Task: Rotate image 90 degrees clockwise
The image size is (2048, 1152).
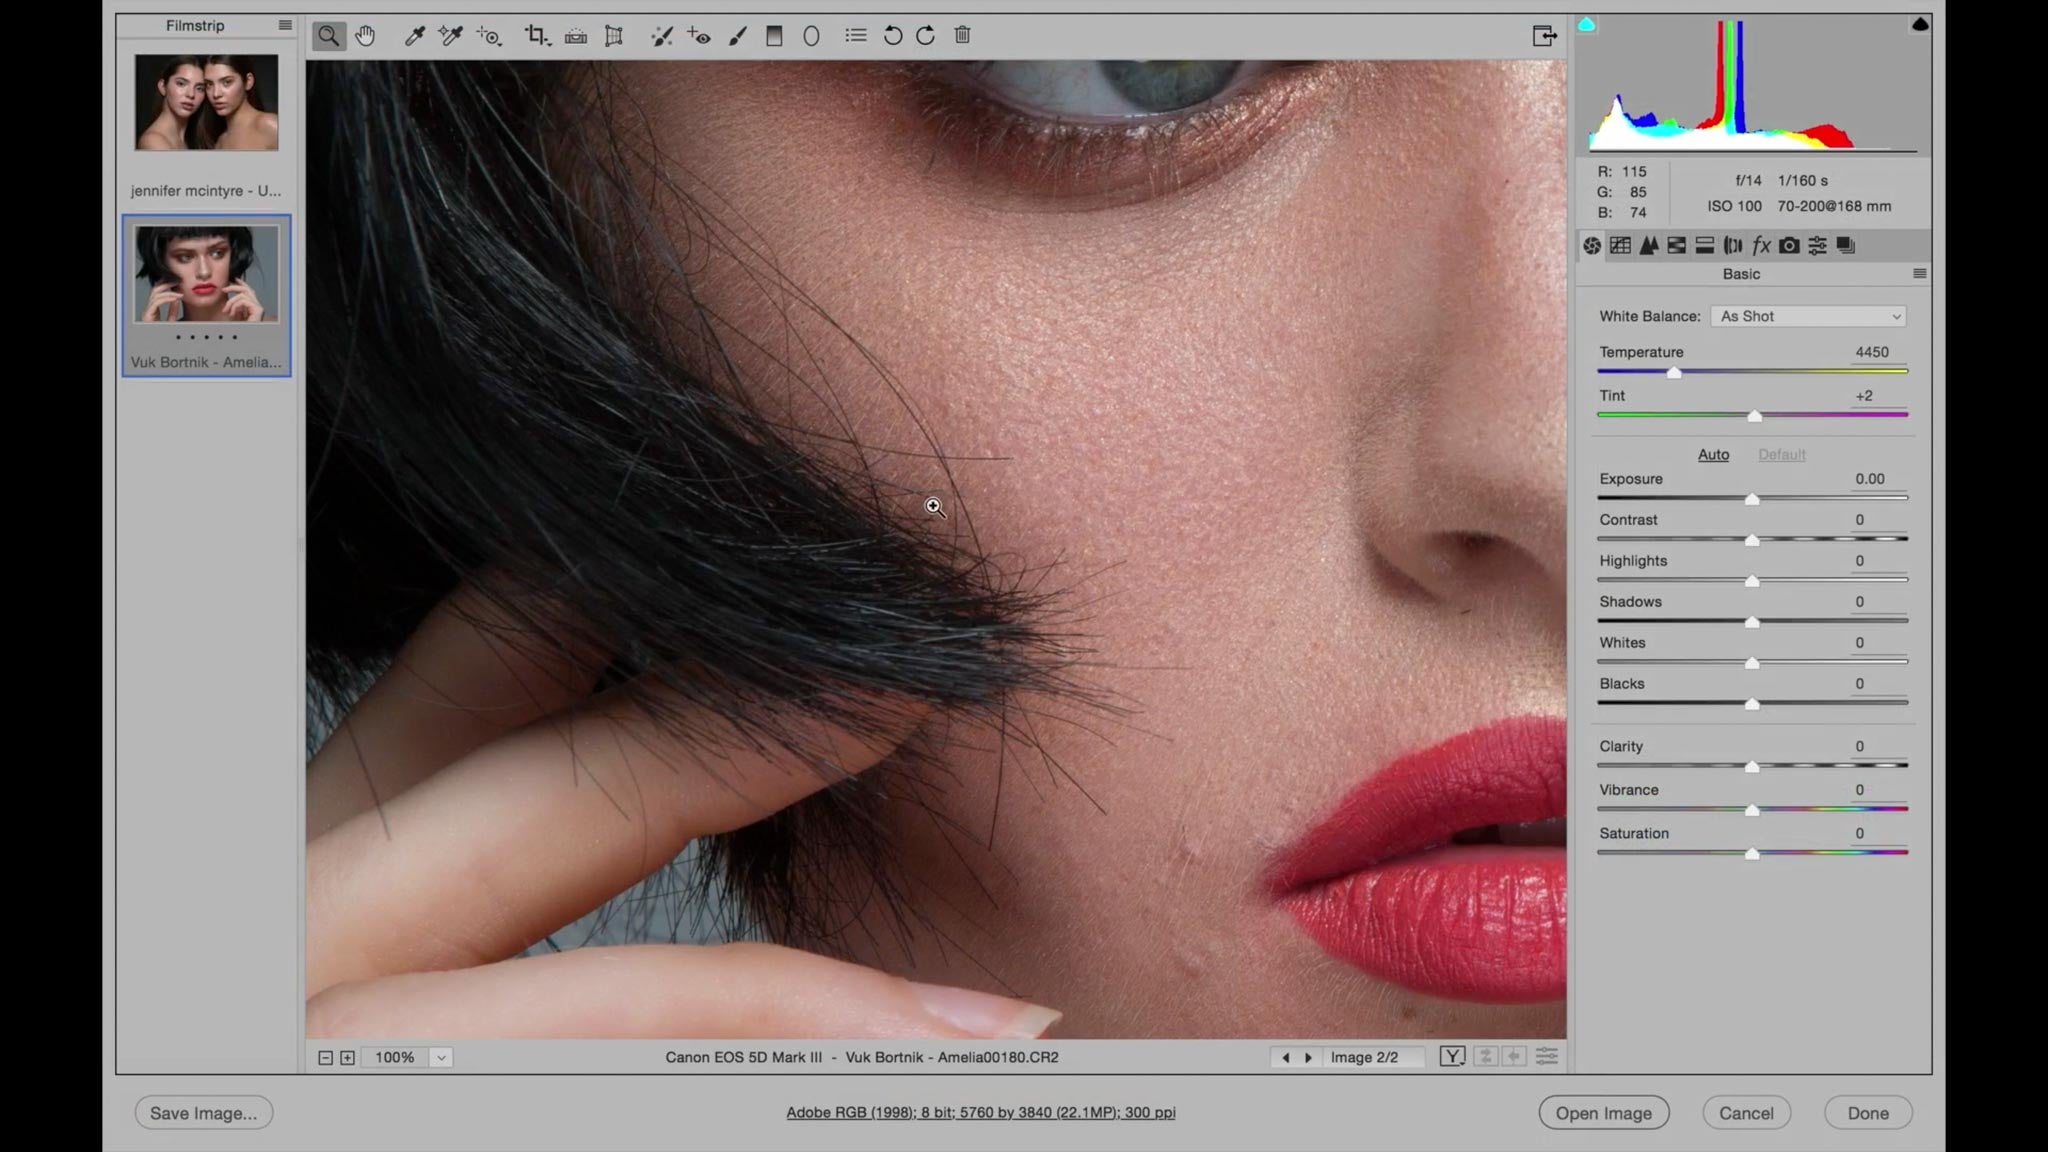Action: click(926, 36)
